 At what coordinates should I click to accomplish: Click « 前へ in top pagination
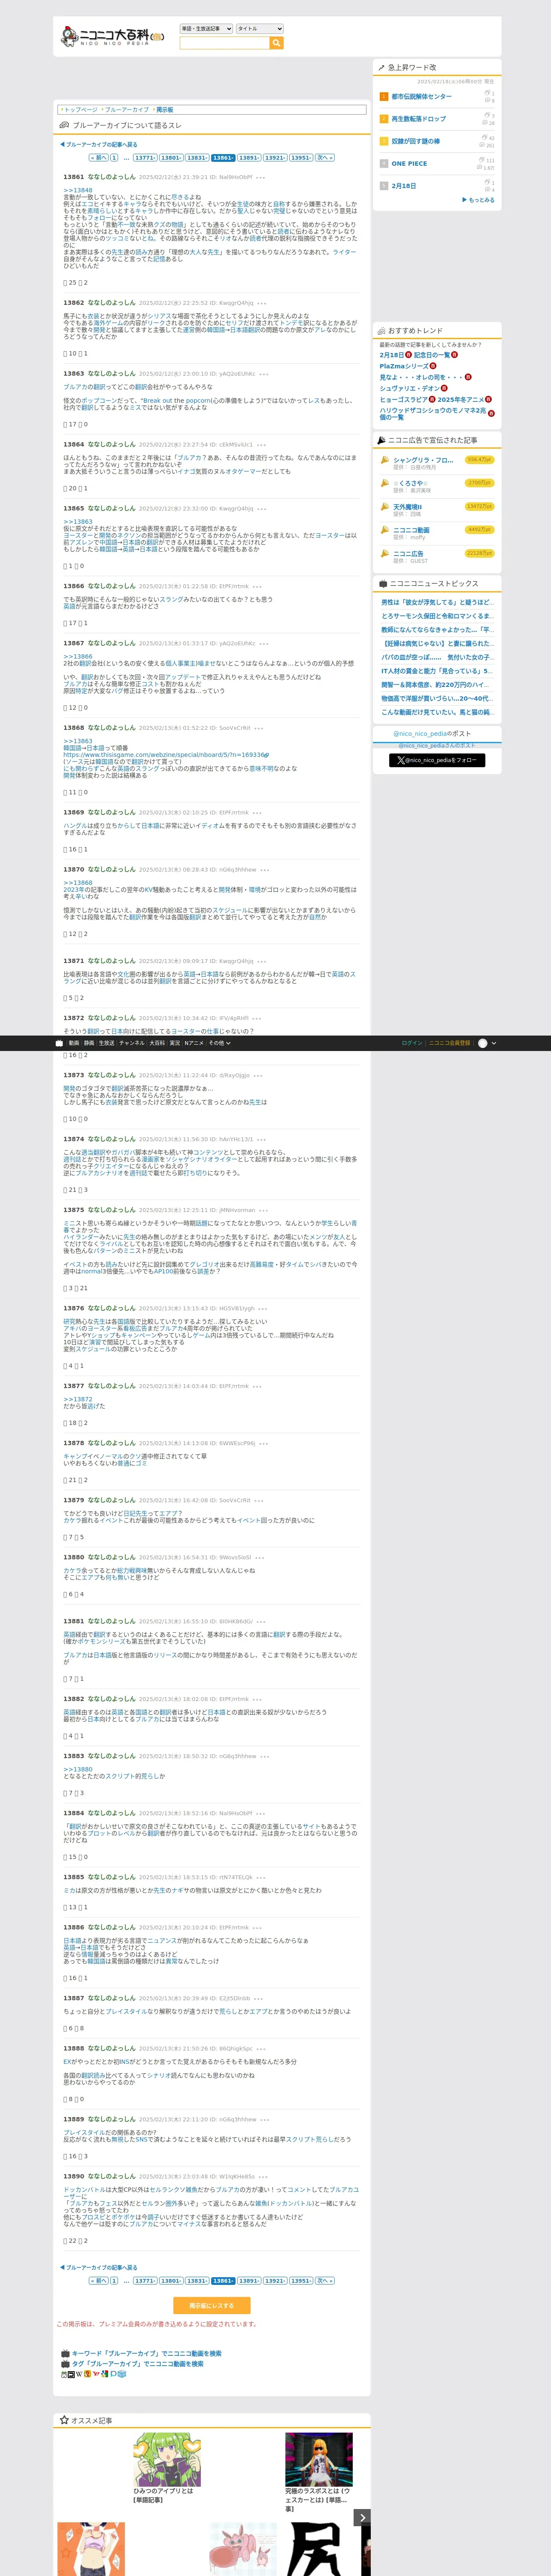(99, 157)
